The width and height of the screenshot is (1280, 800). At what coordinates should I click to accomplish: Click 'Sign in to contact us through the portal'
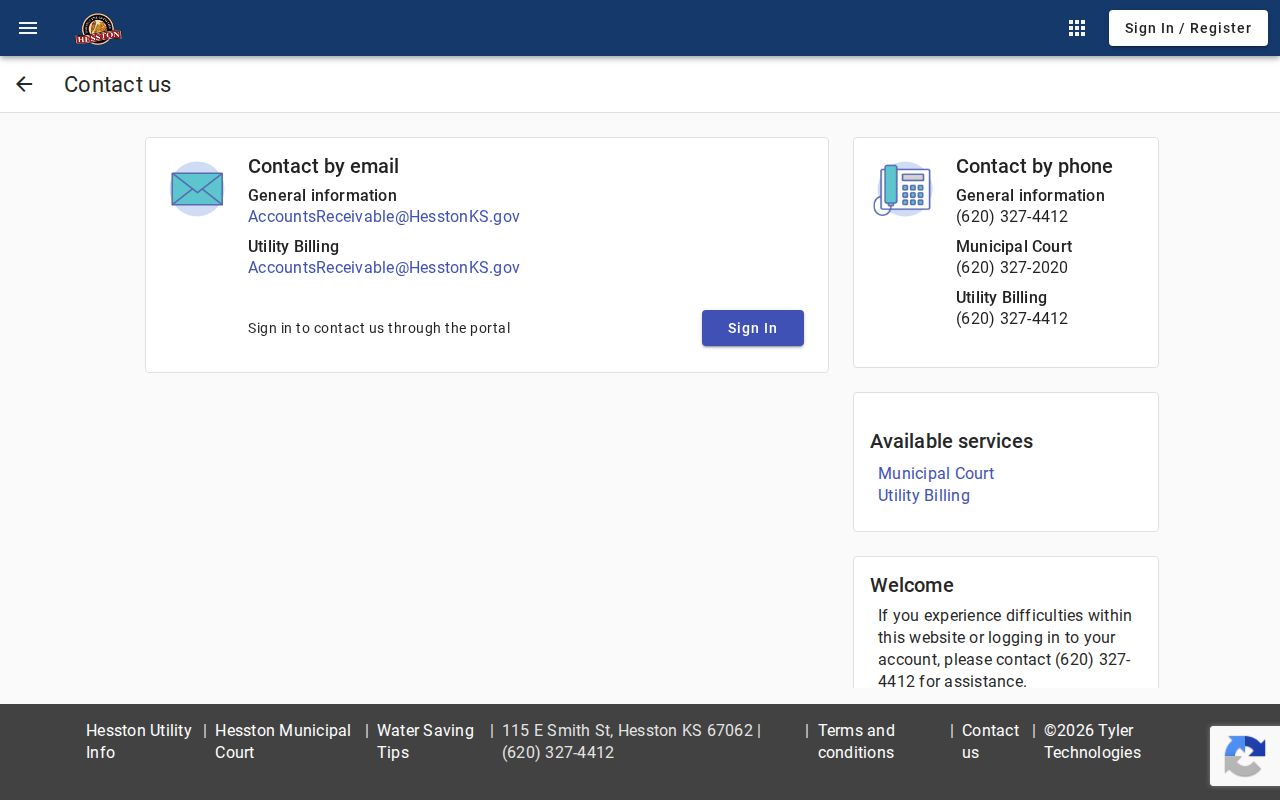[379, 328]
